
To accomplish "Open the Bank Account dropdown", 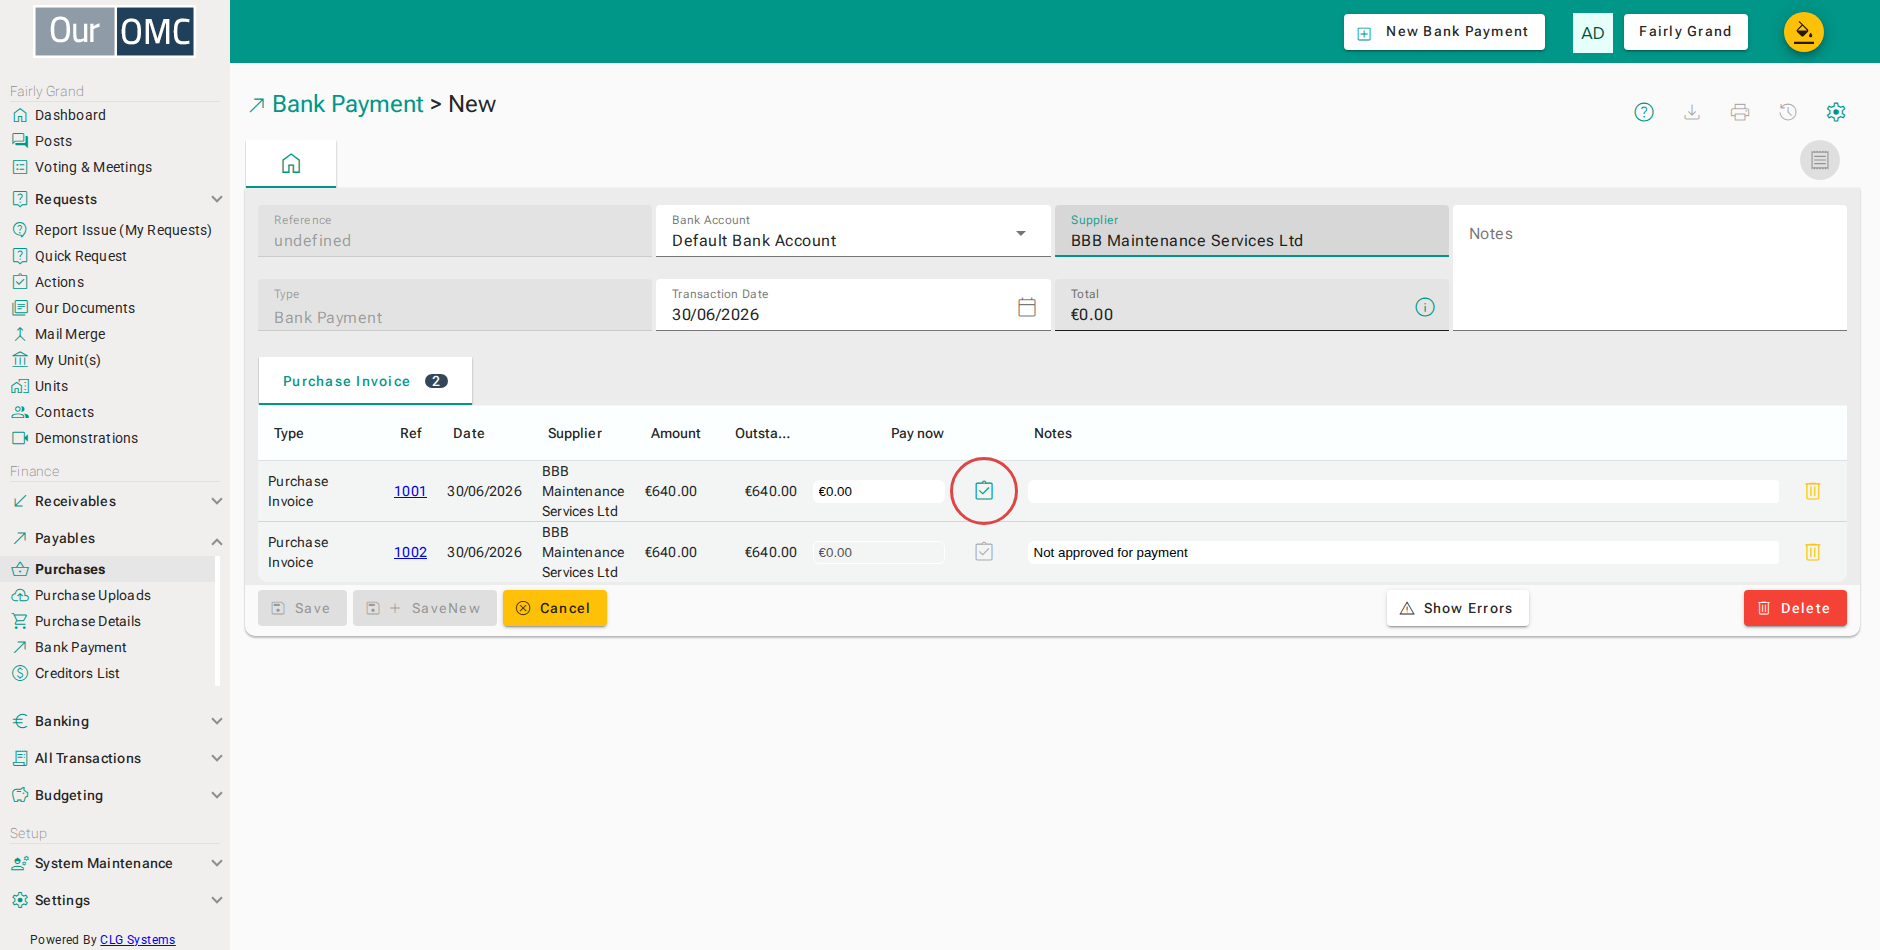I will click(853, 231).
